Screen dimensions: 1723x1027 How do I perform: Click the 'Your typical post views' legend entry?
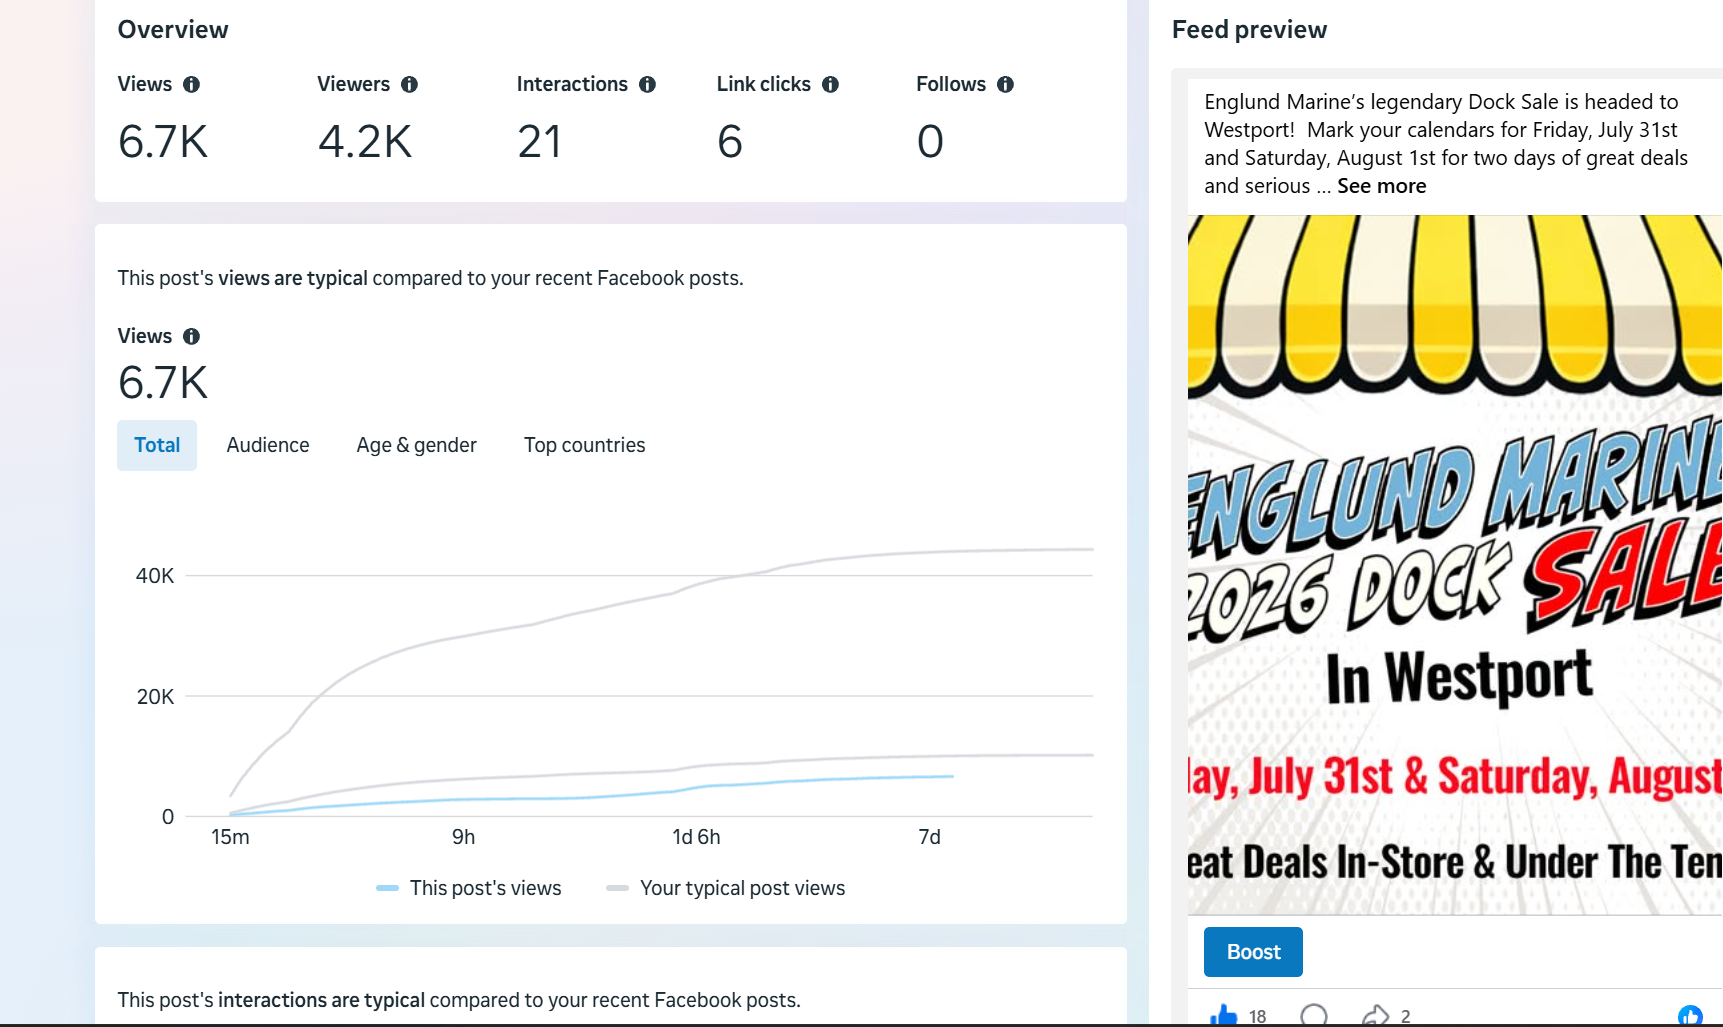726,888
